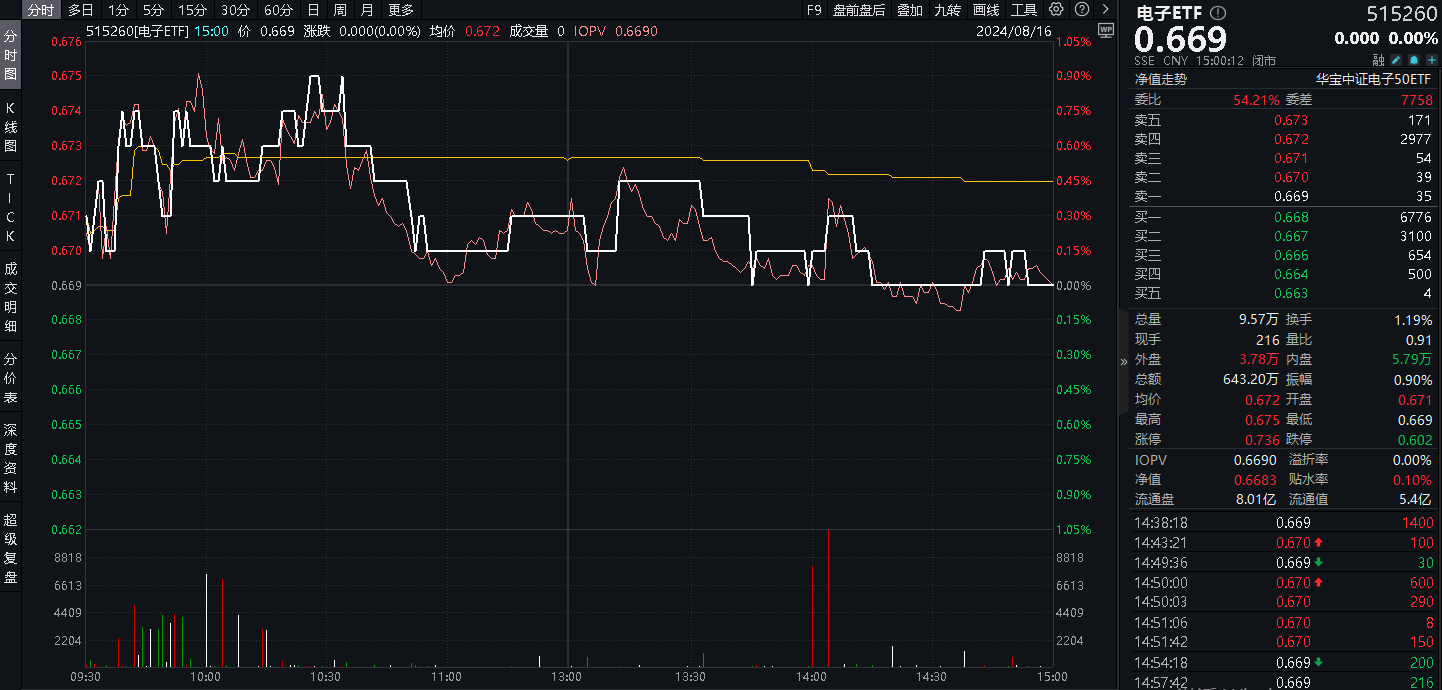Click the WP monitor icon on chart

[1105, 30]
